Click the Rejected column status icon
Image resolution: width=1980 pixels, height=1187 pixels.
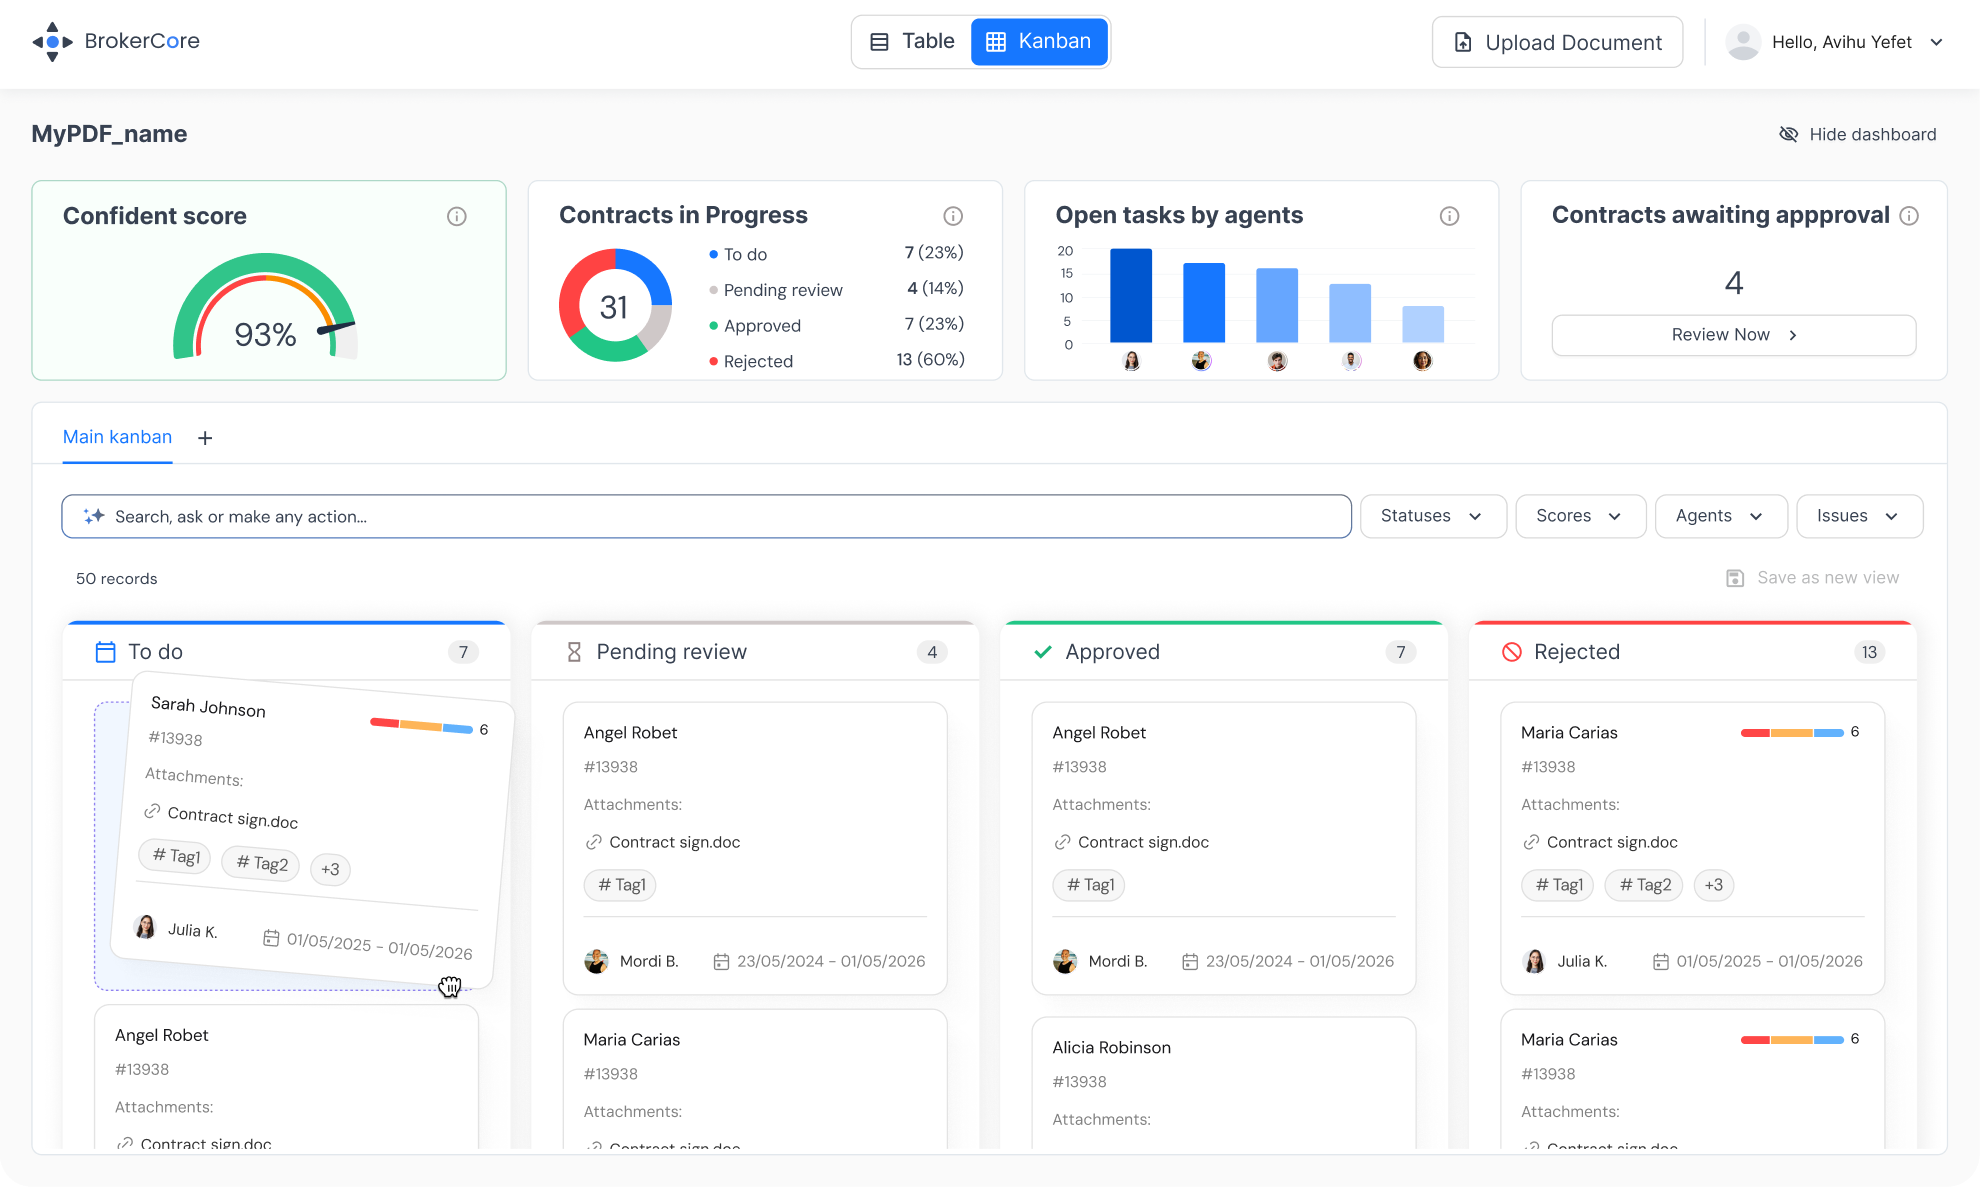tap(1512, 652)
